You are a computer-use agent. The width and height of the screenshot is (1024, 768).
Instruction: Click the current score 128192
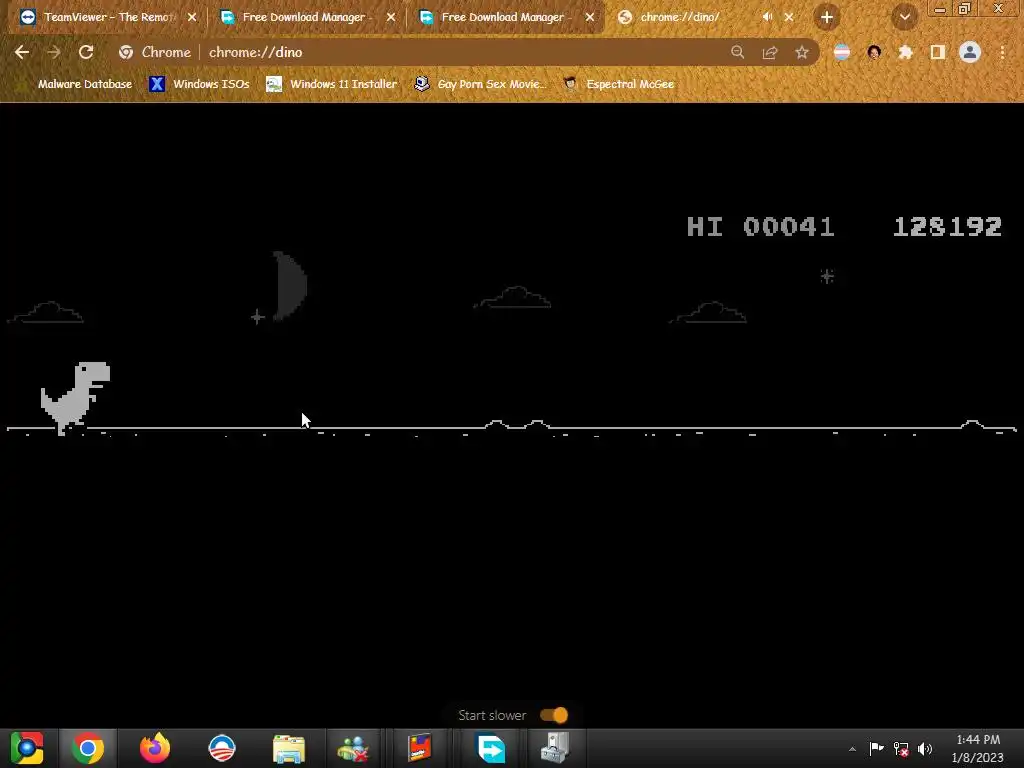pyautogui.click(x=947, y=227)
